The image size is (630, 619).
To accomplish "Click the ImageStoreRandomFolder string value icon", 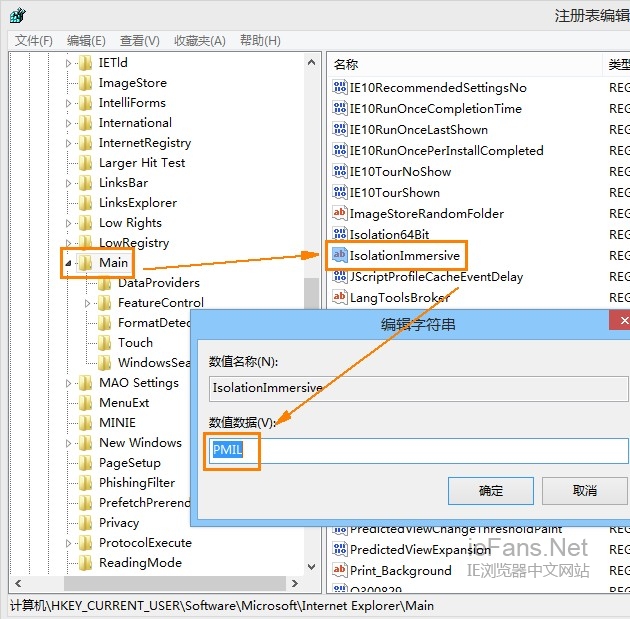I will click(x=339, y=214).
